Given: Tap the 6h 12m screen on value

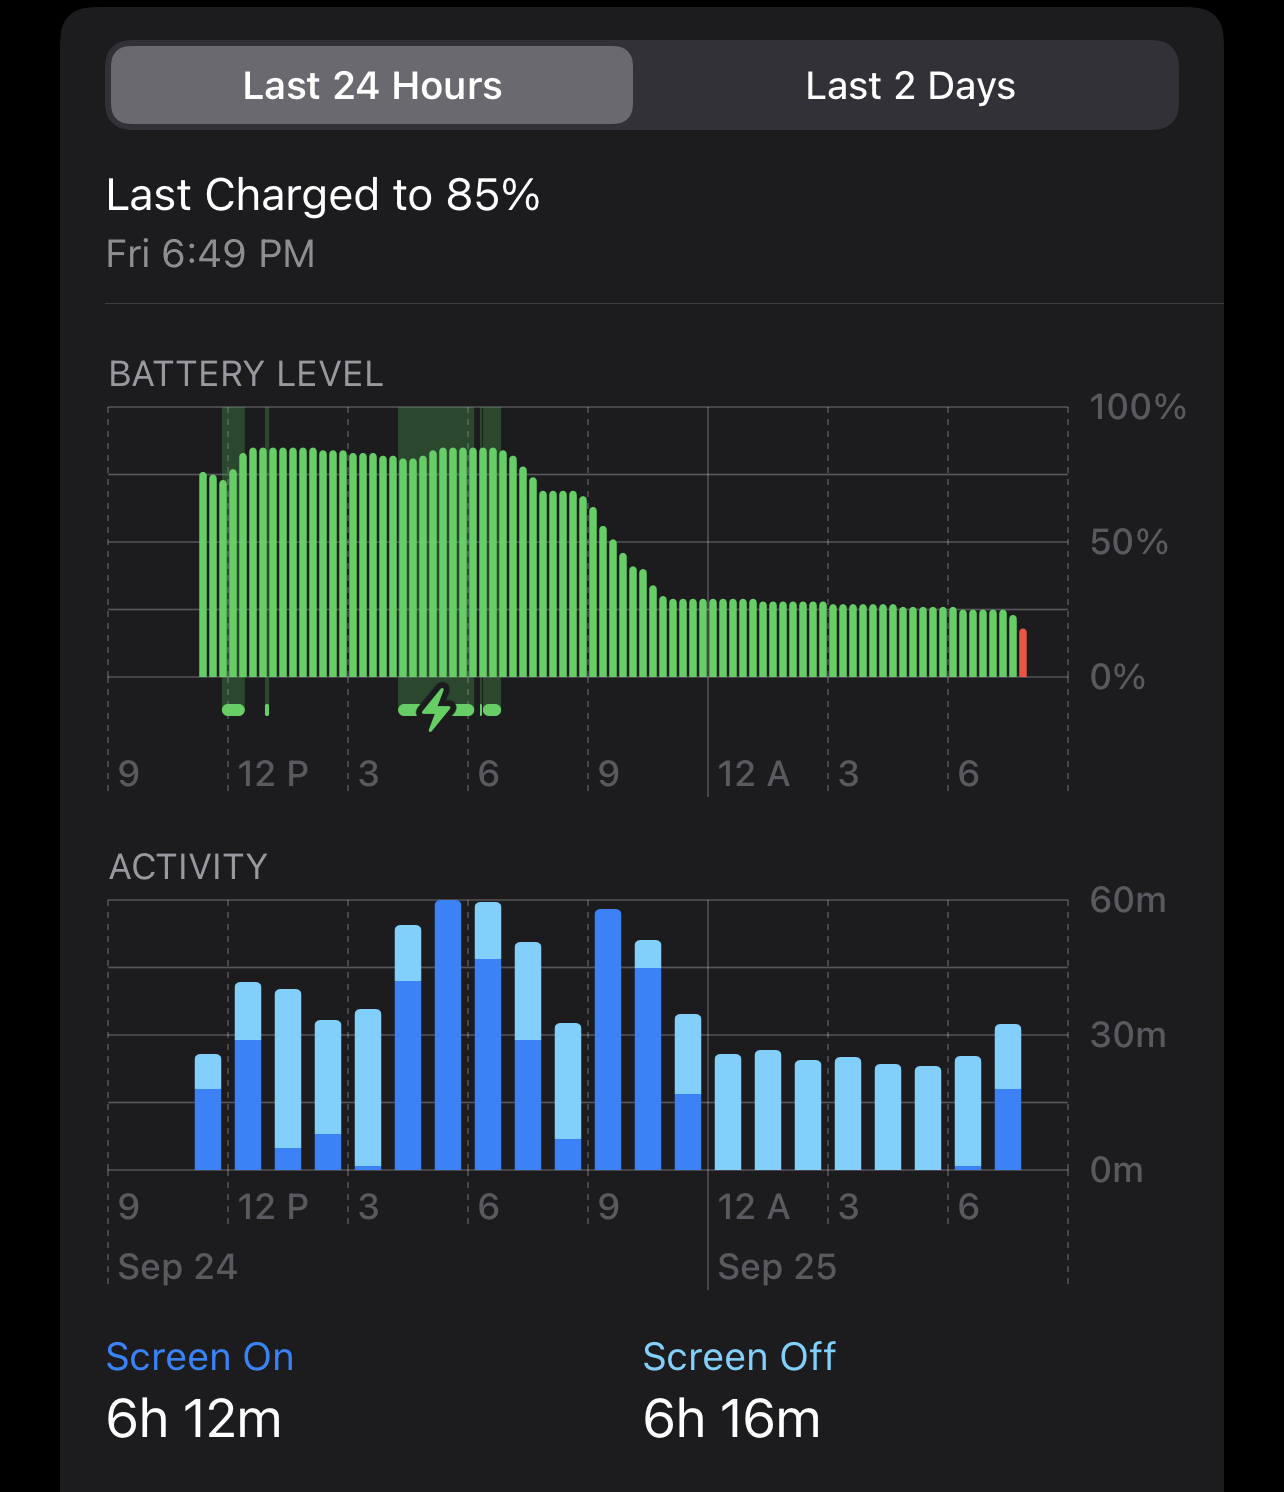Looking at the screenshot, I should 194,1419.
